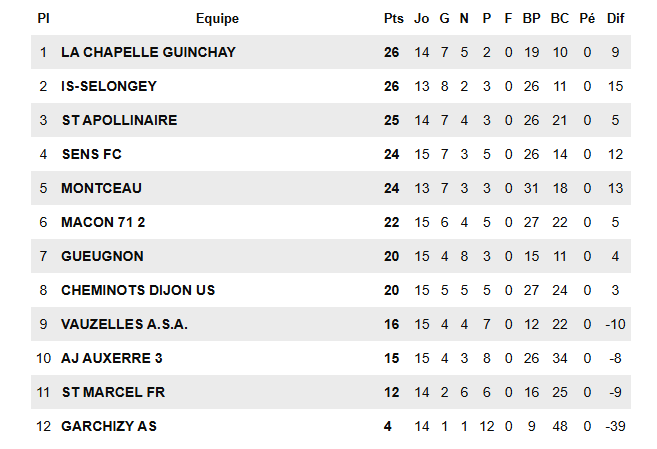Click the Pts column header

tap(393, 18)
